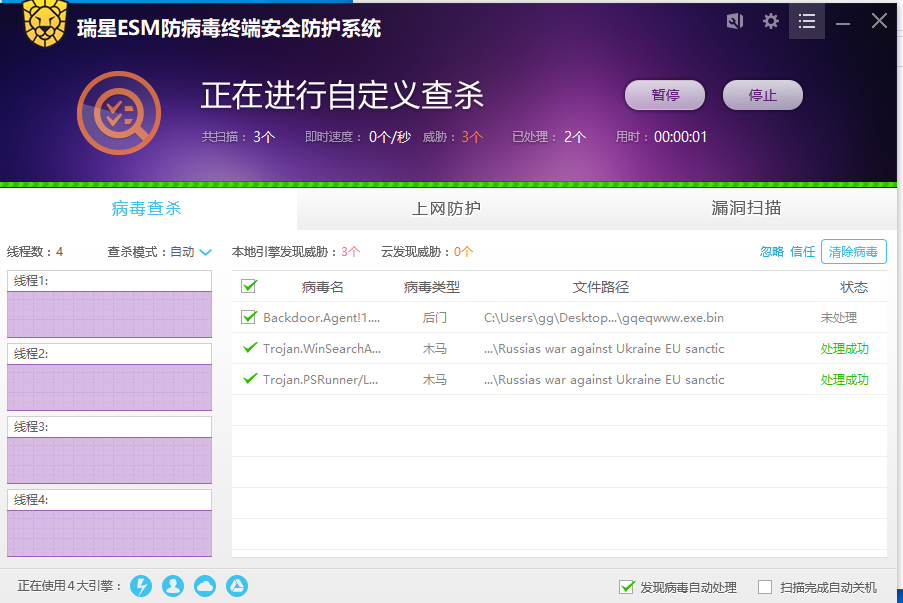Uncheck the Backdoor.Agent row checkbox
The image size is (903, 603).
(249, 317)
